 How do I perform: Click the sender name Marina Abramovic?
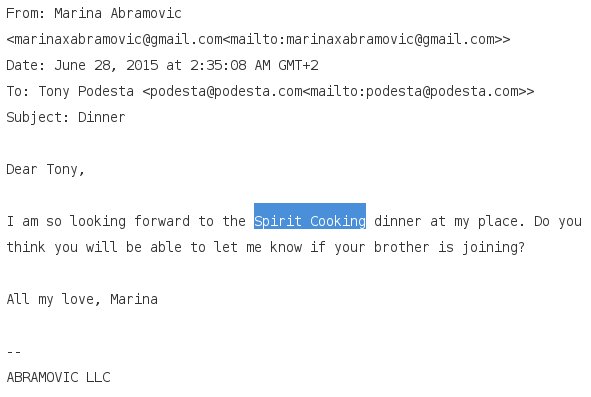point(118,13)
